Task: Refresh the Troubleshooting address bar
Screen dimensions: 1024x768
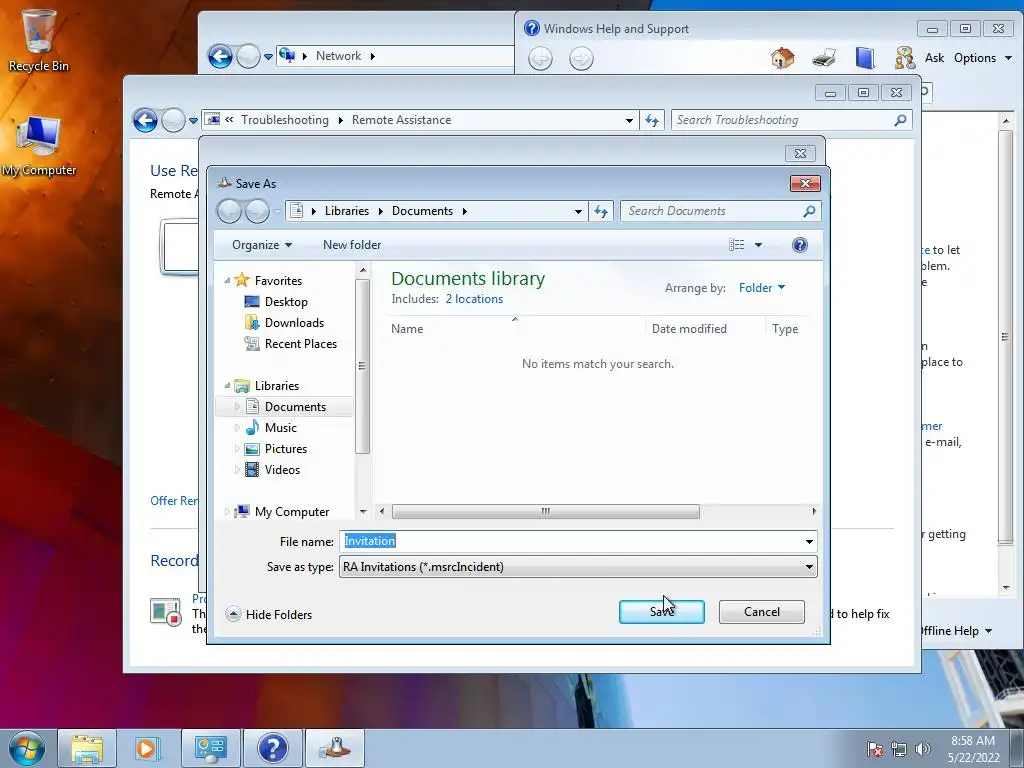Action: tap(652, 120)
